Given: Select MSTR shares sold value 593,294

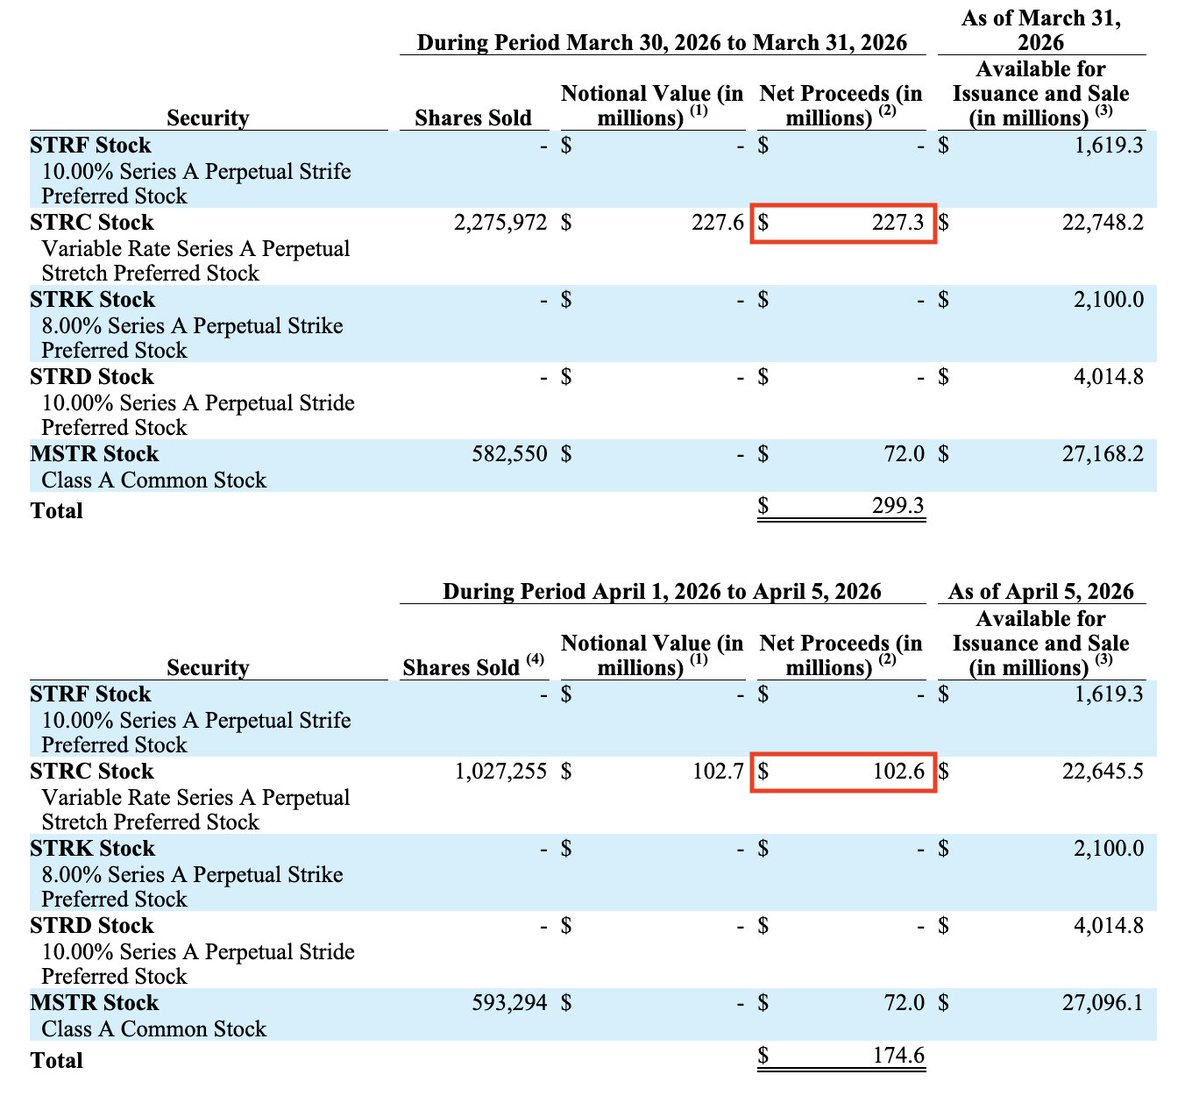Looking at the screenshot, I should 509,1003.
